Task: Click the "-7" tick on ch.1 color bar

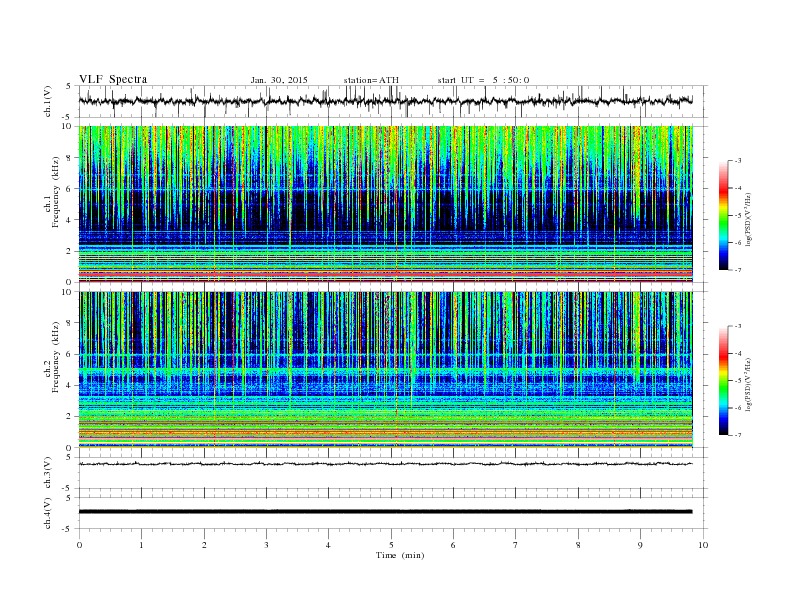Action: coord(738,270)
